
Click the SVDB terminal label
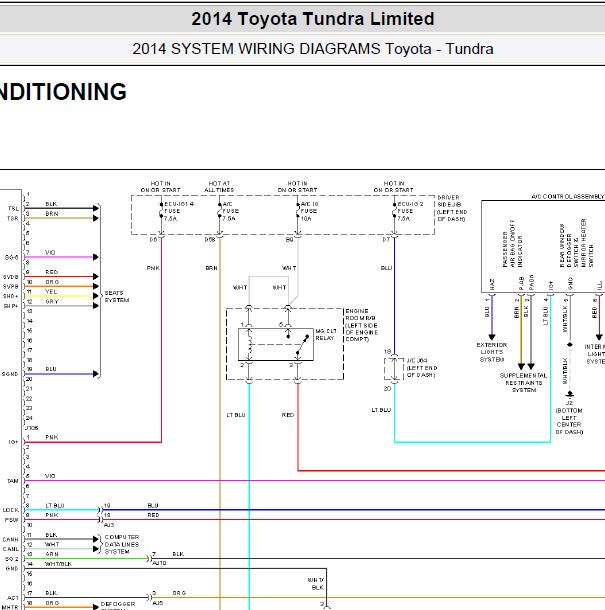pos(11,277)
